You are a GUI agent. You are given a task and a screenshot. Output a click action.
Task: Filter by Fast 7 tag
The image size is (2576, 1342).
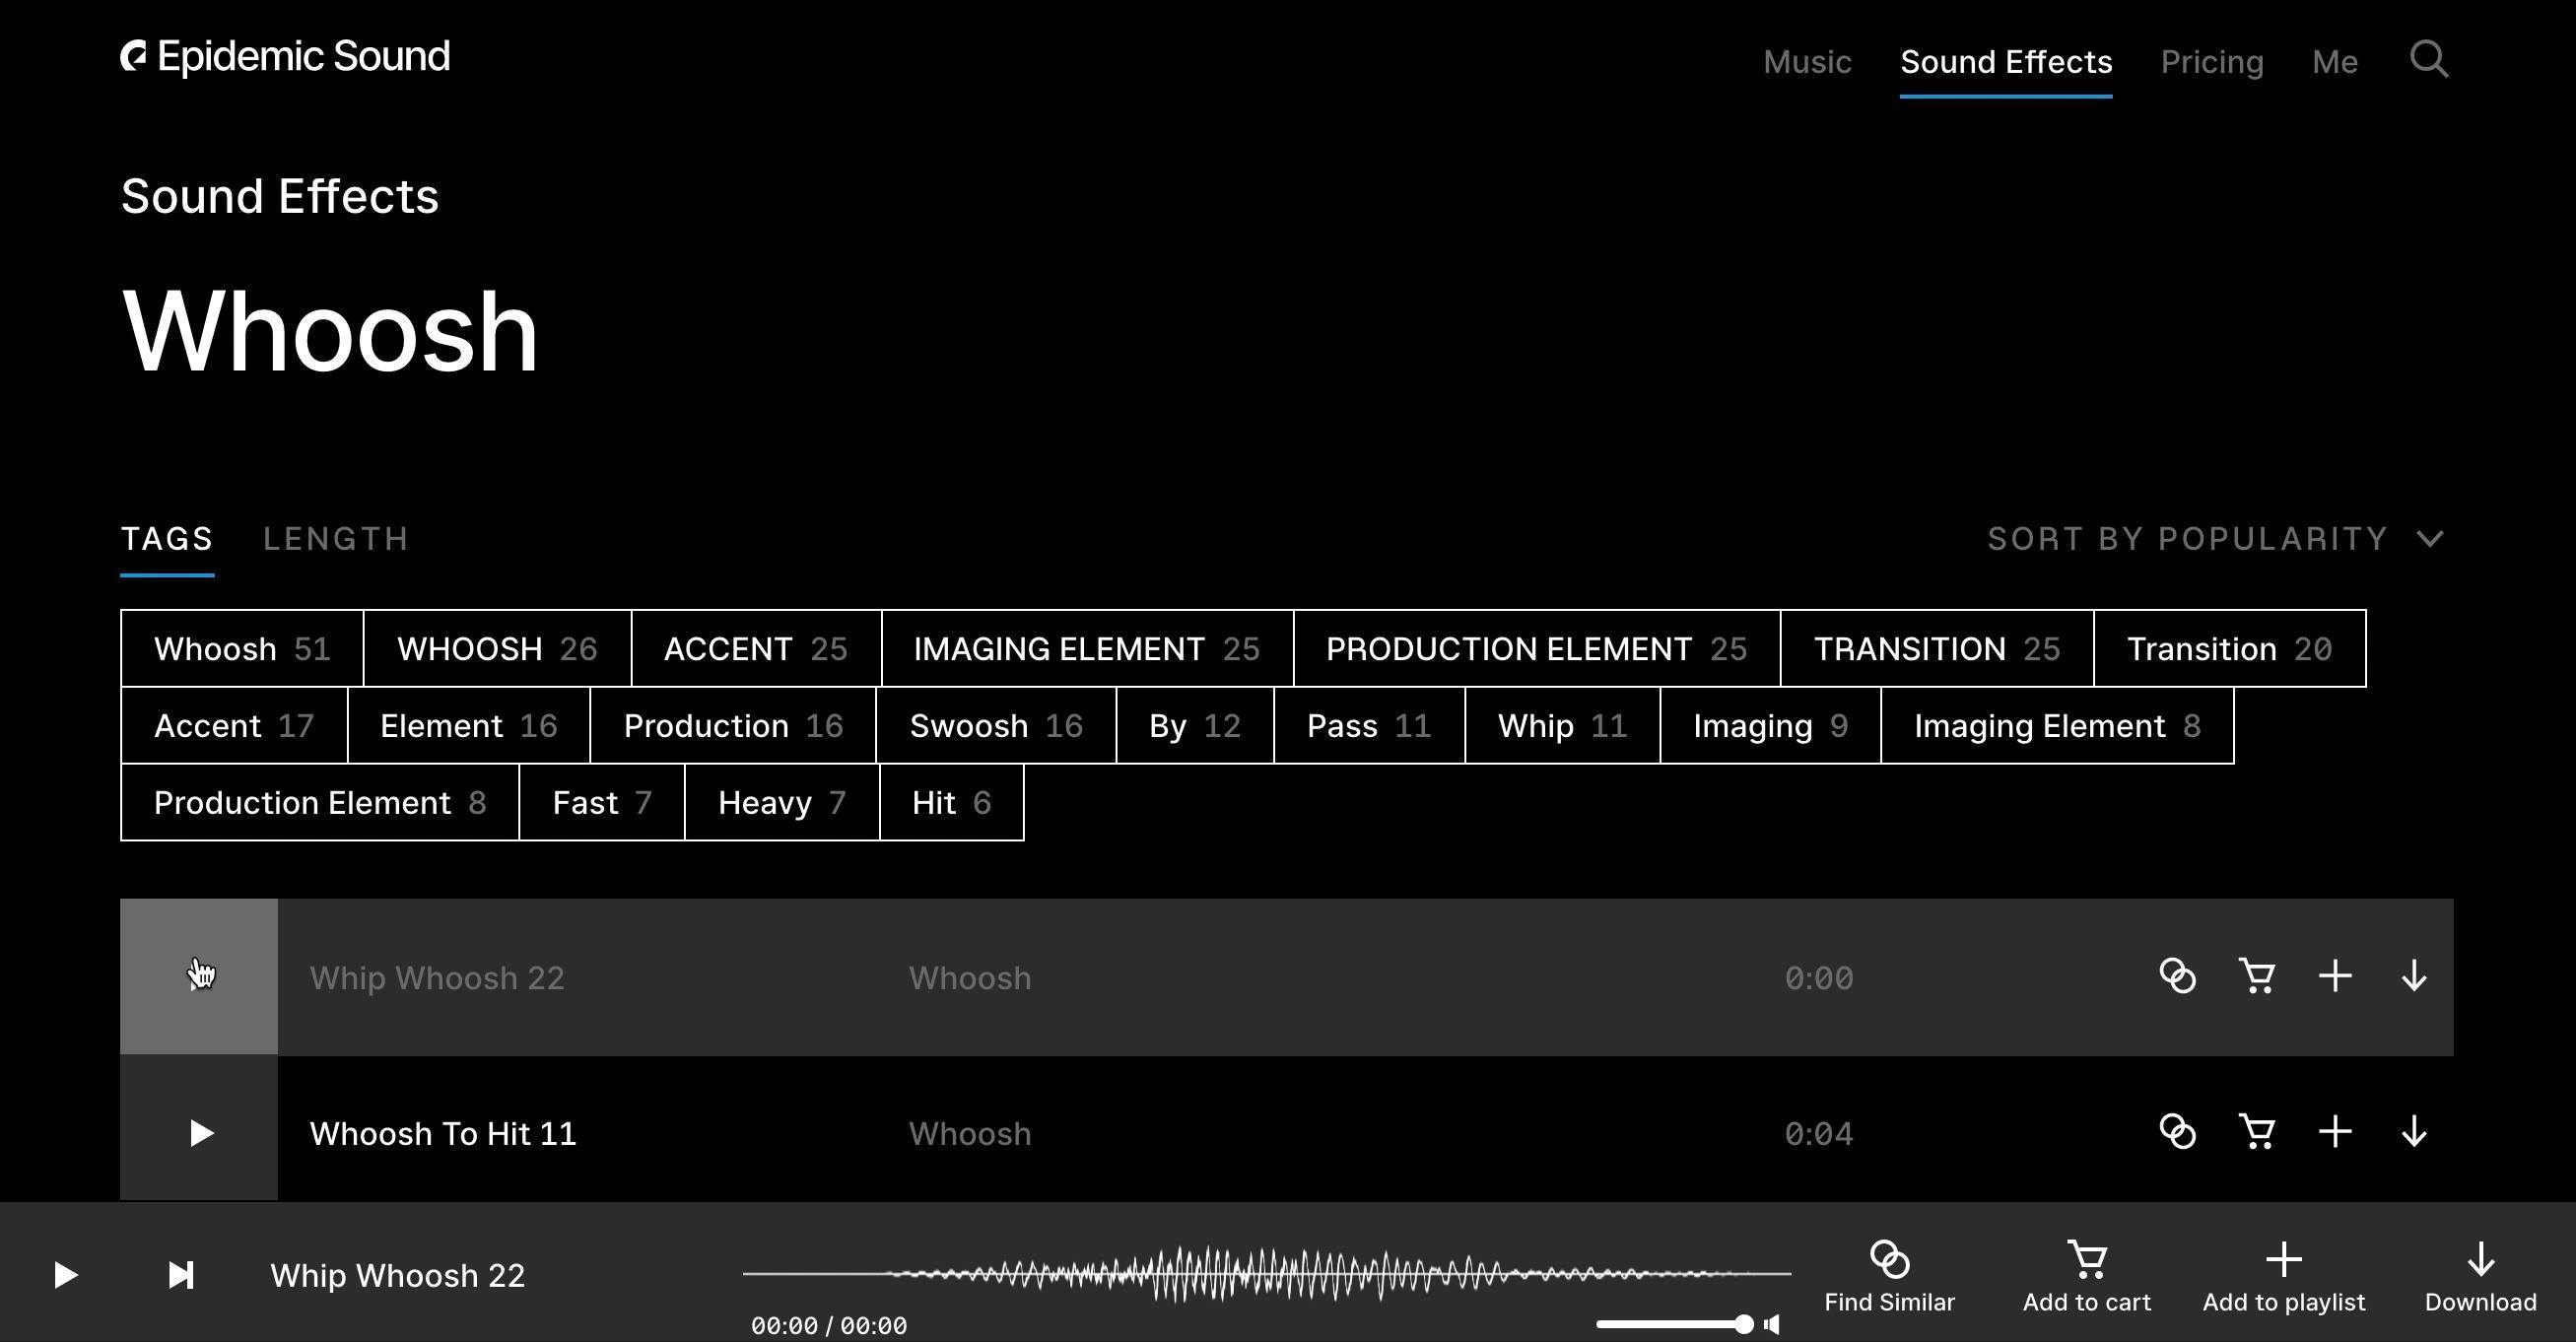(x=602, y=802)
